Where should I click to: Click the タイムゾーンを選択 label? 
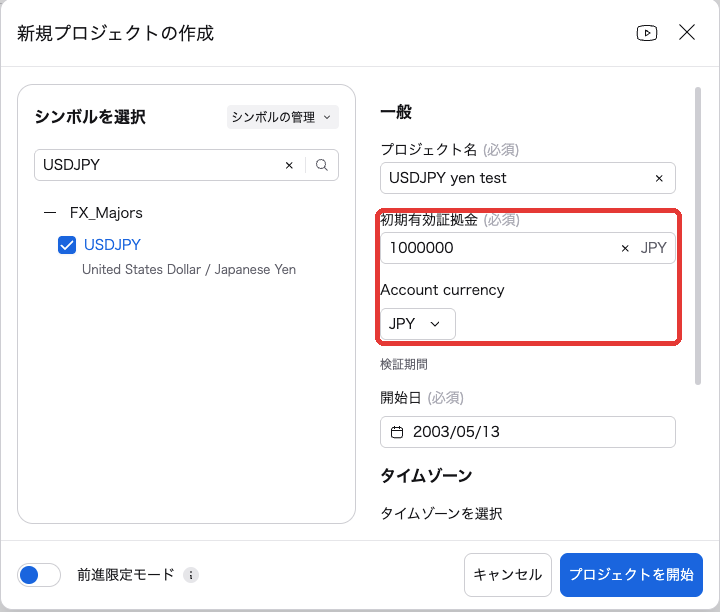441,513
